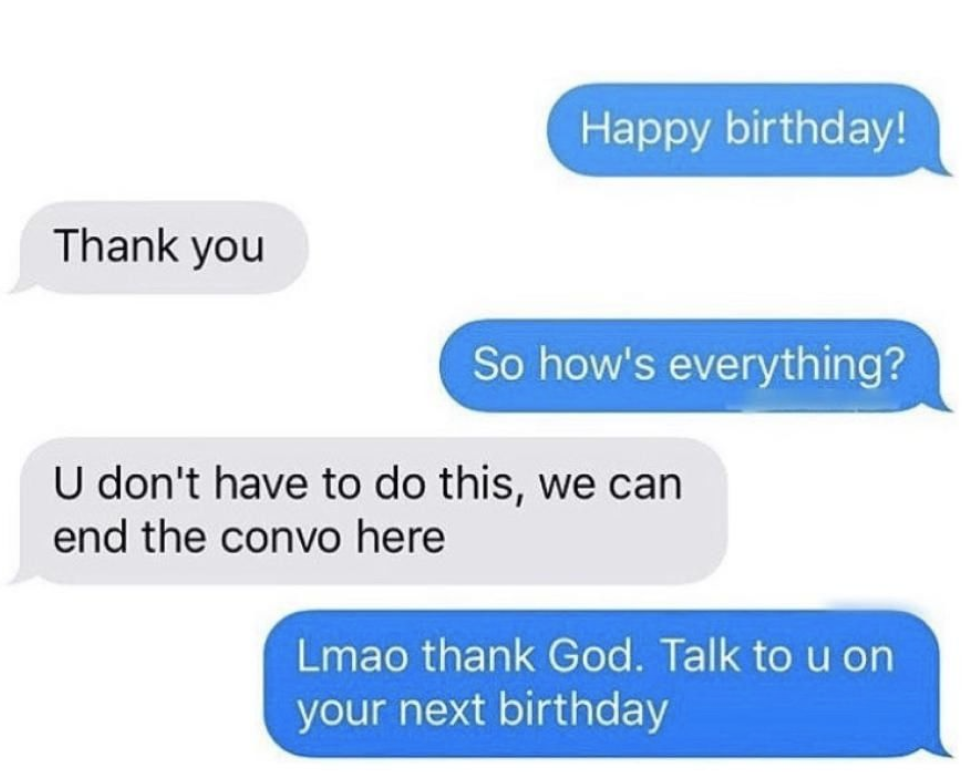The height and width of the screenshot is (772, 968).
Task: Click the word 'birthday!' in the top bubble
Action: point(816,130)
